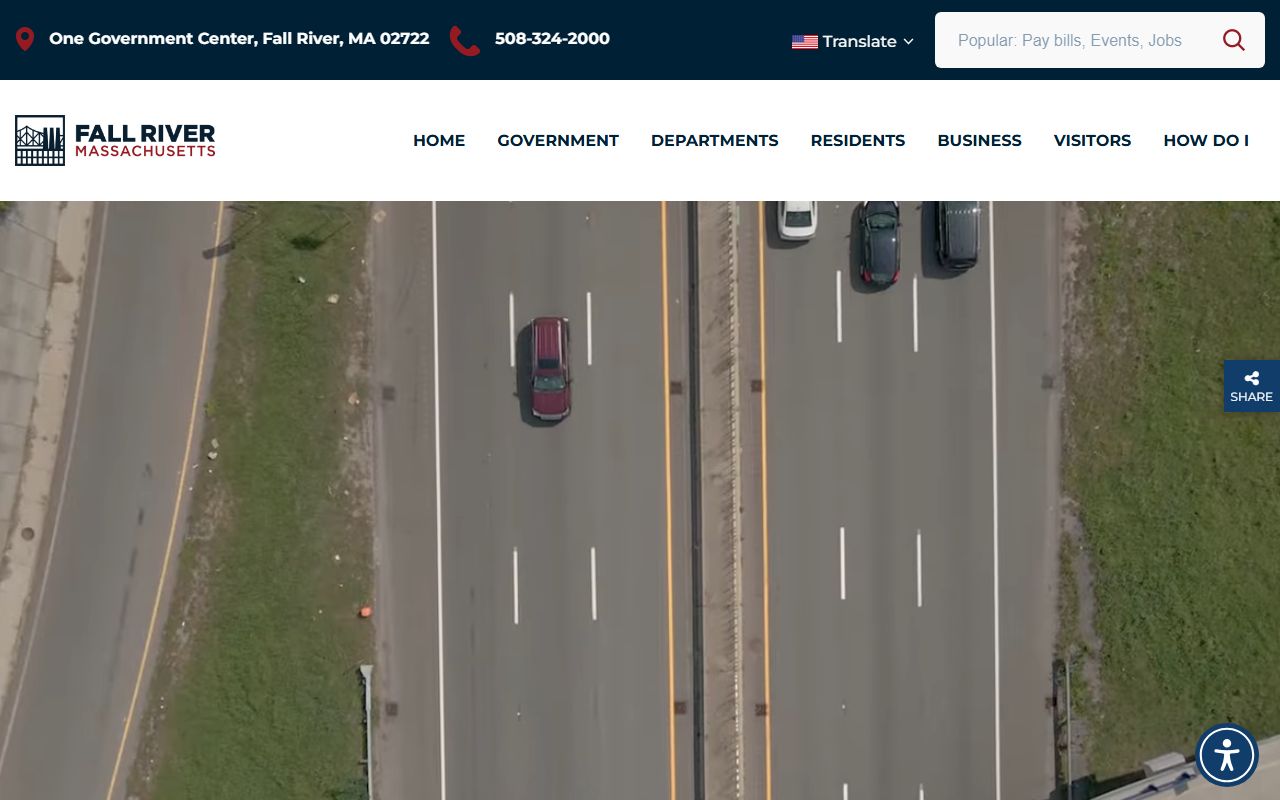The height and width of the screenshot is (800, 1280).
Task: Open the Government menu
Action: 558,141
